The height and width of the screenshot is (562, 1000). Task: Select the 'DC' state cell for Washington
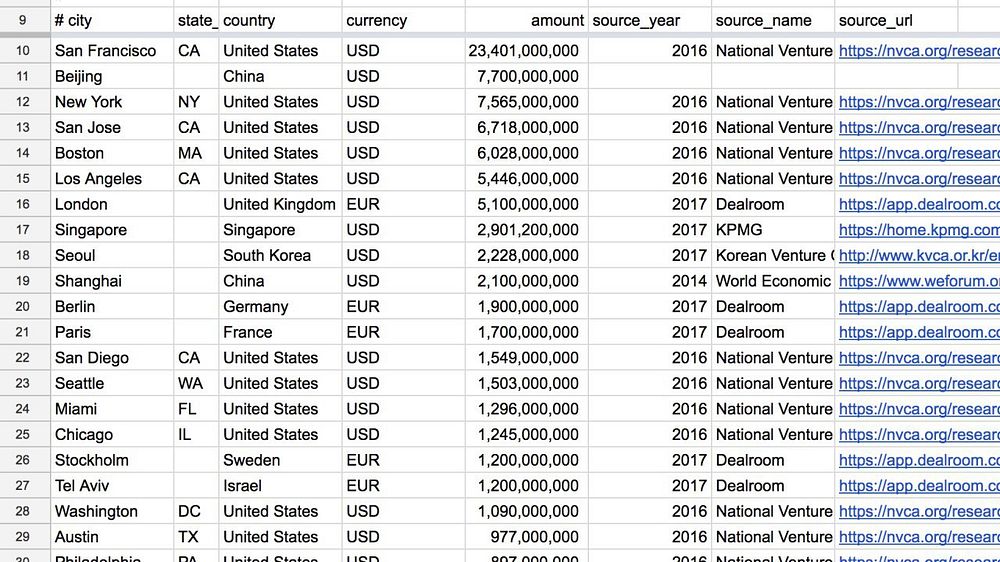195,511
